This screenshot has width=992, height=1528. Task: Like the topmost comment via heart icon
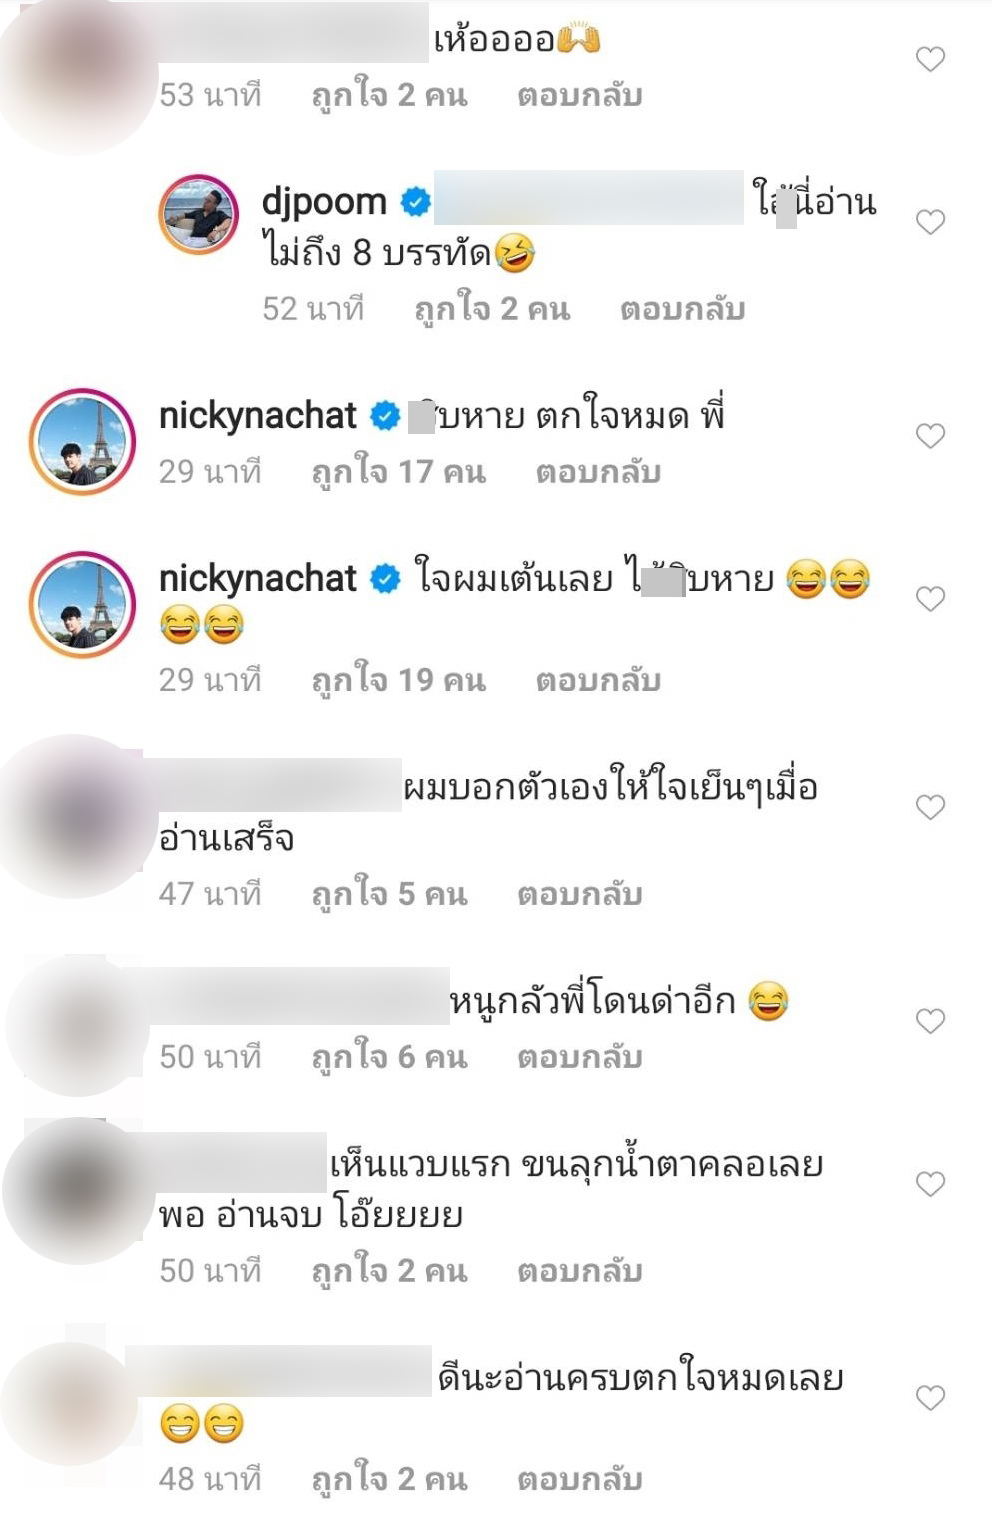pos(930,59)
